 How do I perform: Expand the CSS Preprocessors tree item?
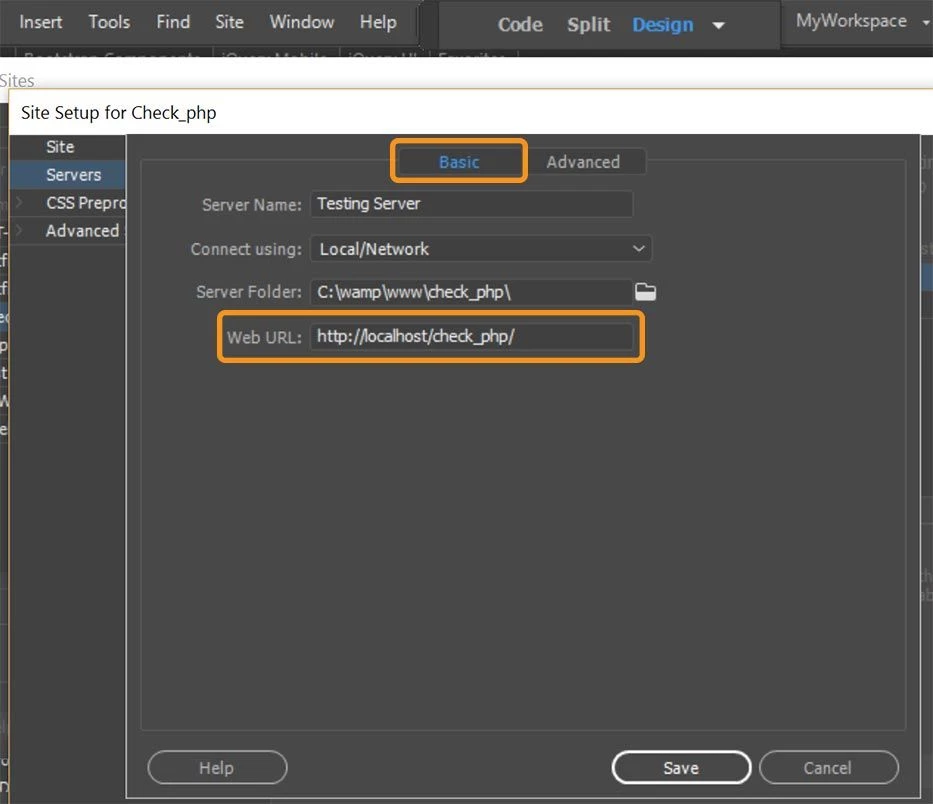(18, 203)
